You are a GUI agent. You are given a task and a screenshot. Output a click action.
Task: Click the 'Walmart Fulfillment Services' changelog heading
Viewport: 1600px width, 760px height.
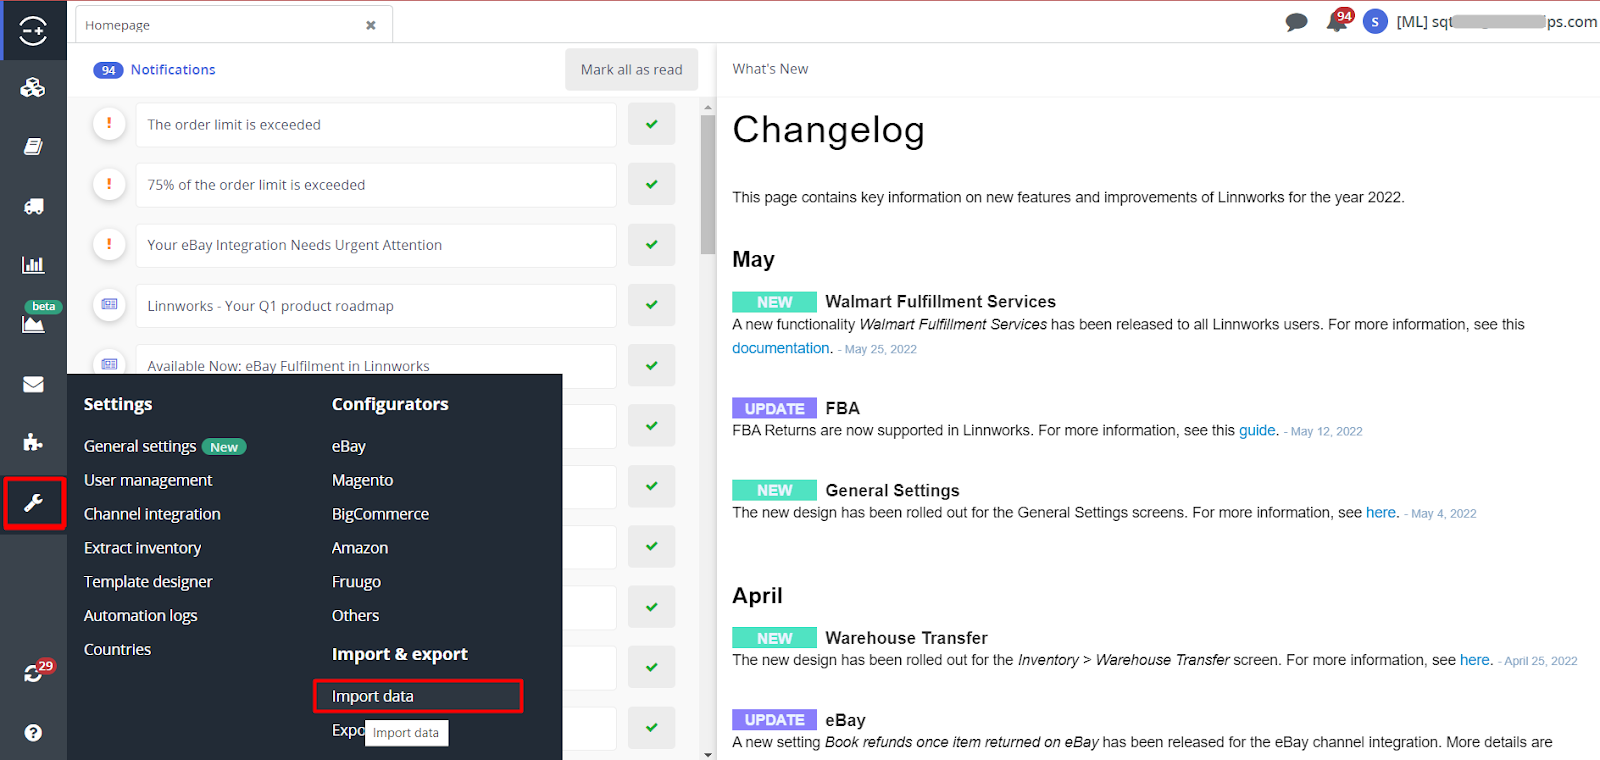(940, 301)
